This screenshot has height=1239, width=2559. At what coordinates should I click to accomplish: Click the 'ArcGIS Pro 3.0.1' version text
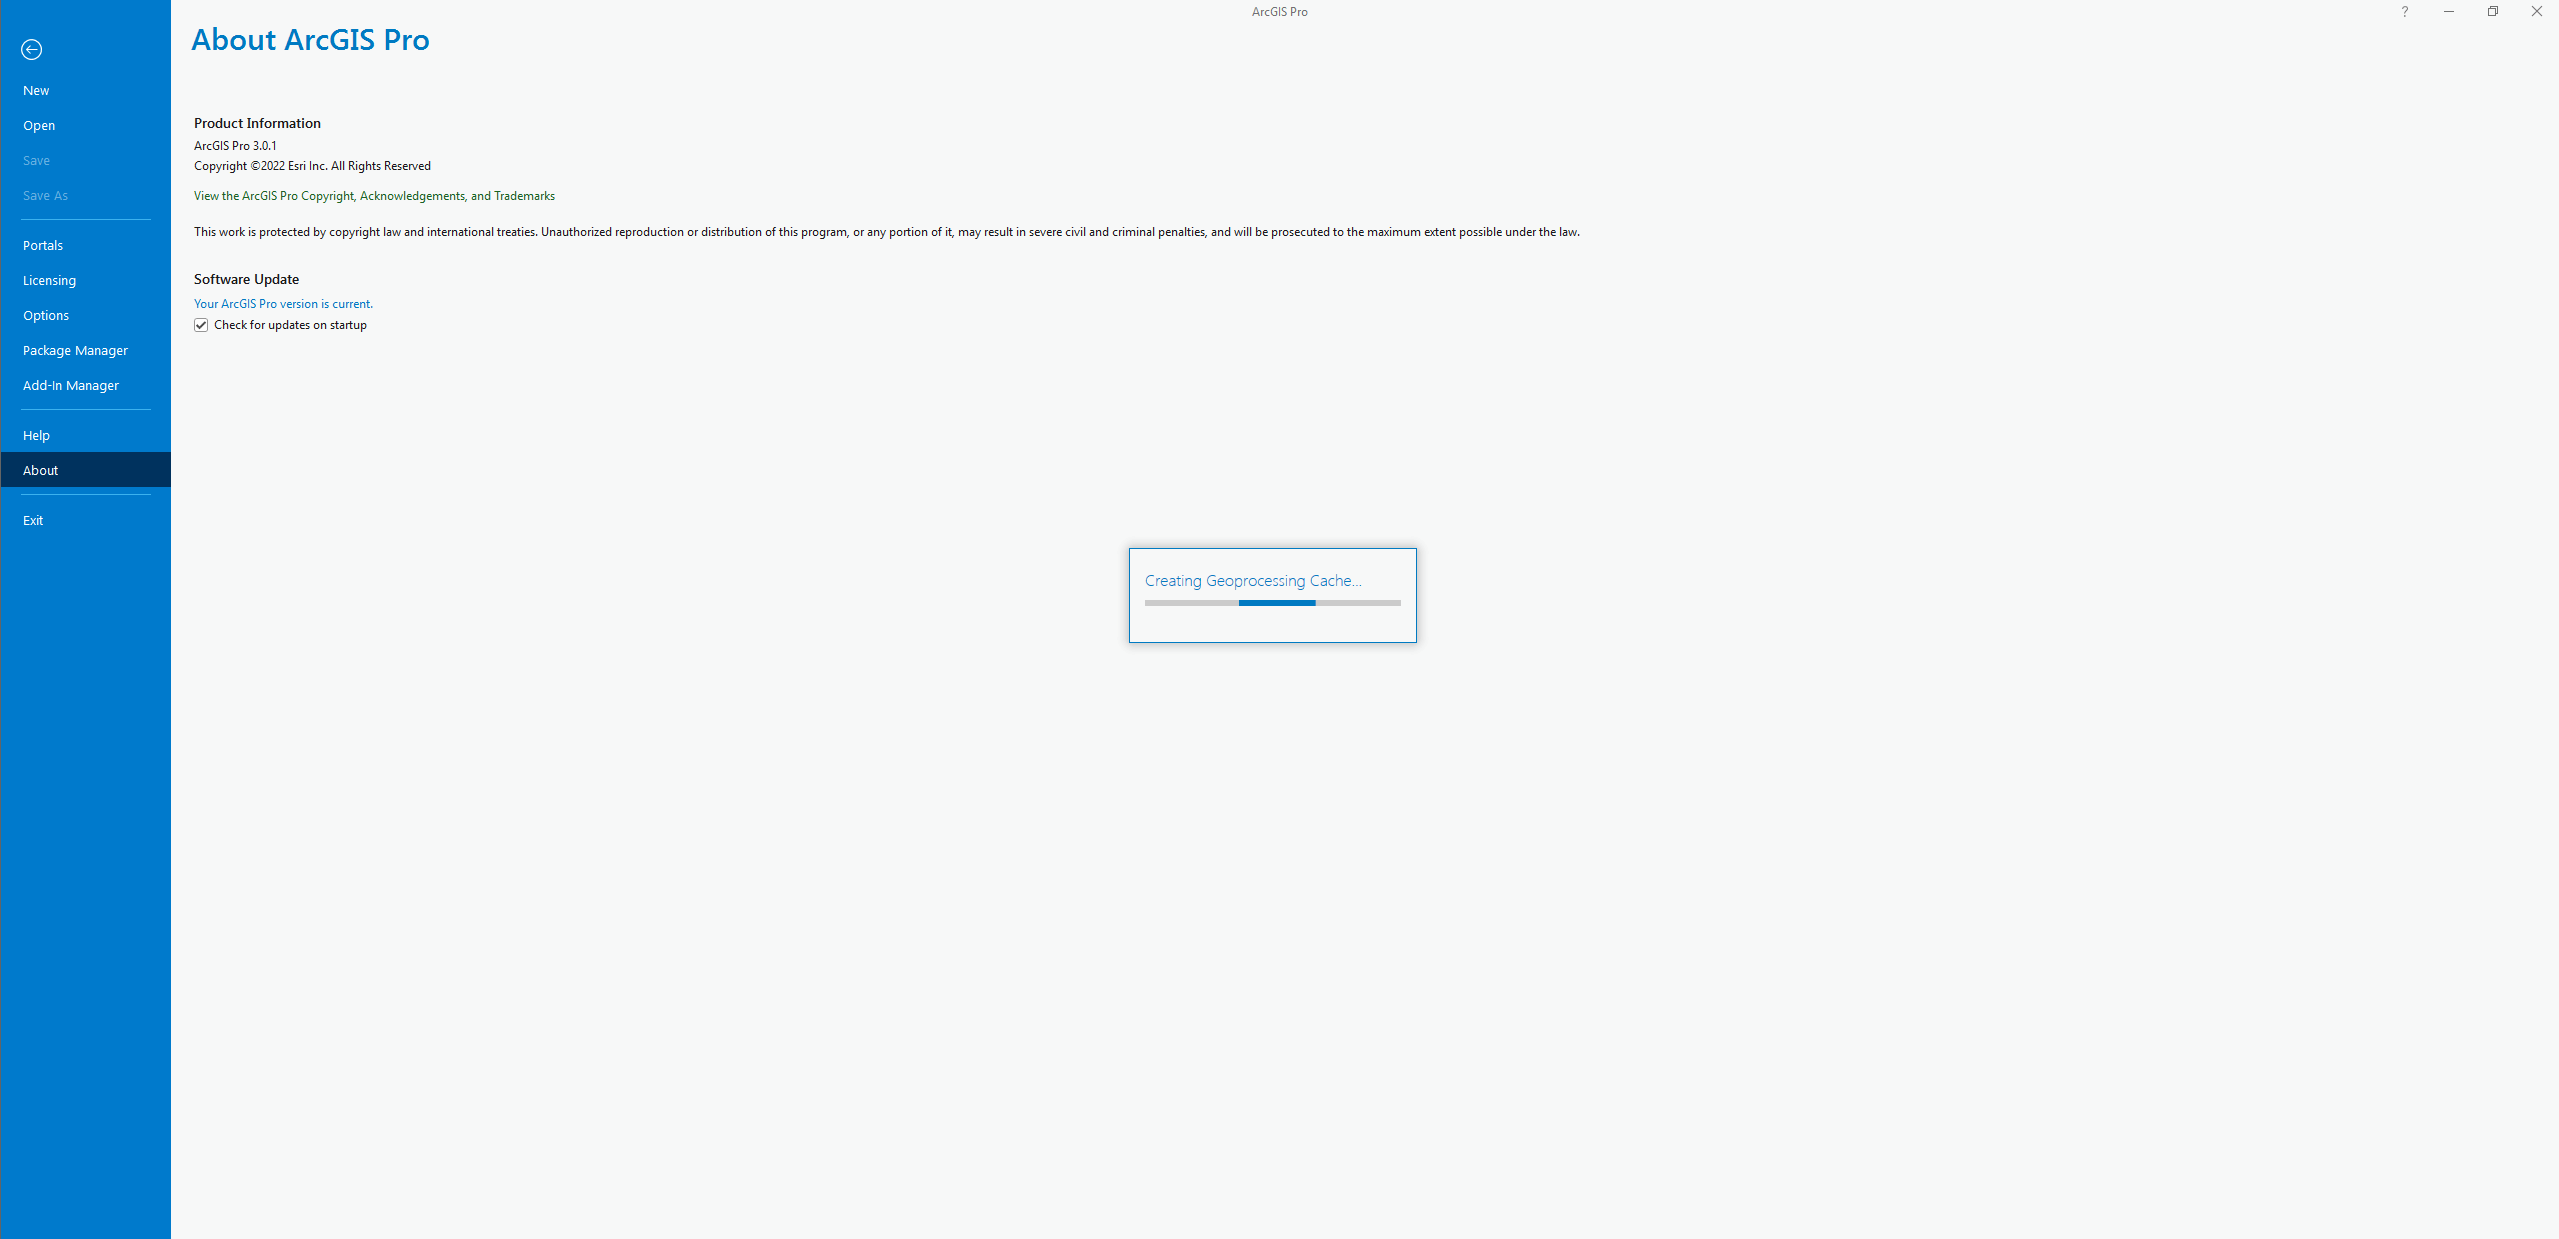click(x=235, y=146)
